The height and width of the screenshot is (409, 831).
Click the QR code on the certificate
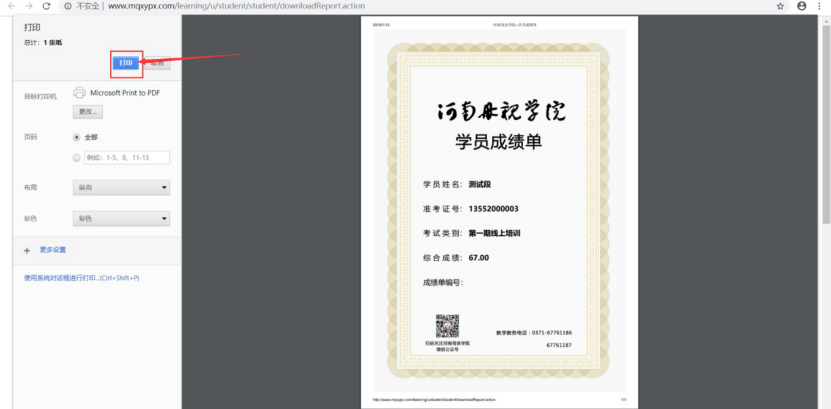coord(447,326)
